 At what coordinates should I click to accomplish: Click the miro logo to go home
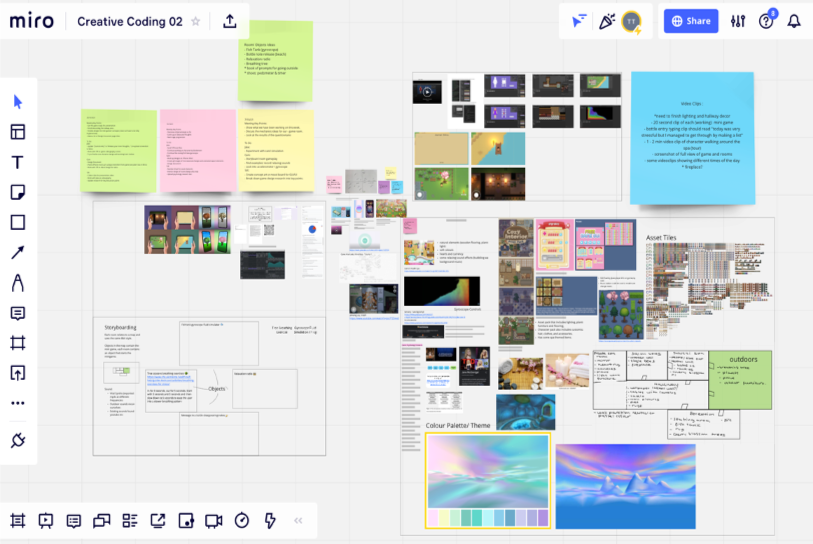tap(31, 21)
